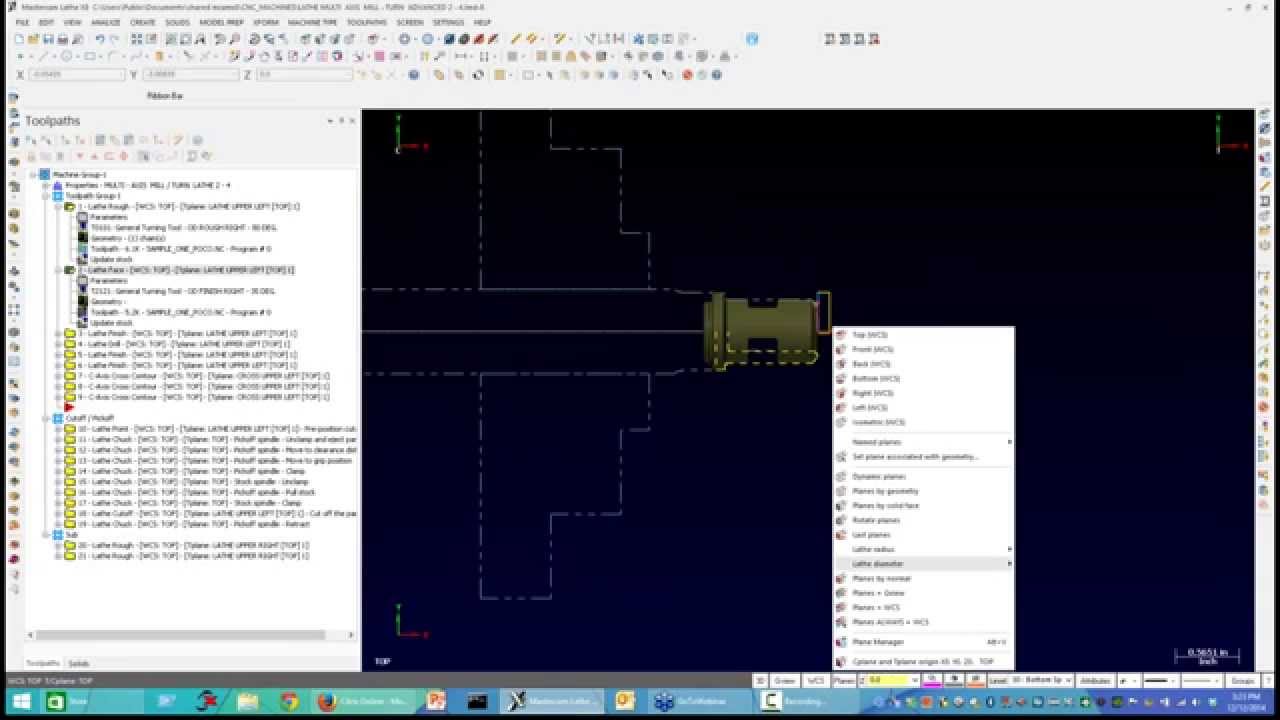The image size is (1280, 720).
Task: Click the Last planes icon
Action: 841,535
